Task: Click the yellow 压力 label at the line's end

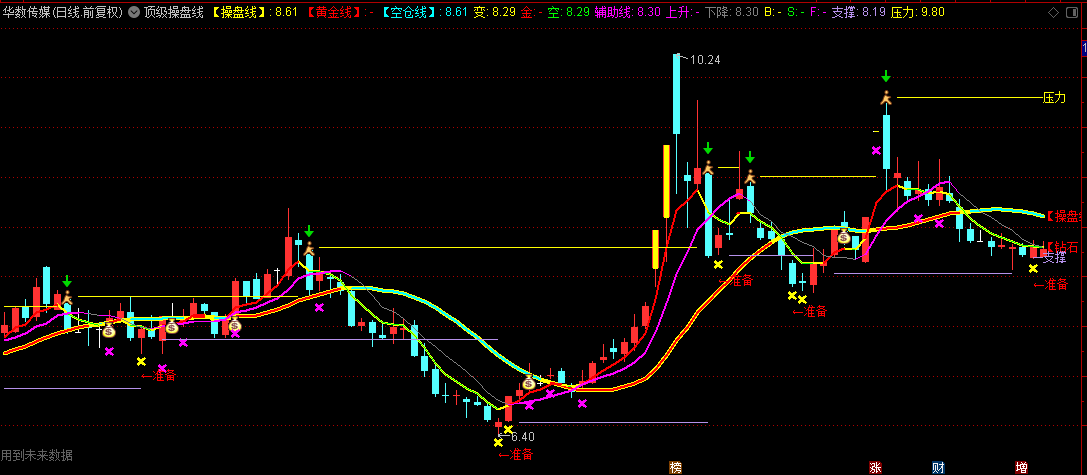Action: [x=1054, y=98]
